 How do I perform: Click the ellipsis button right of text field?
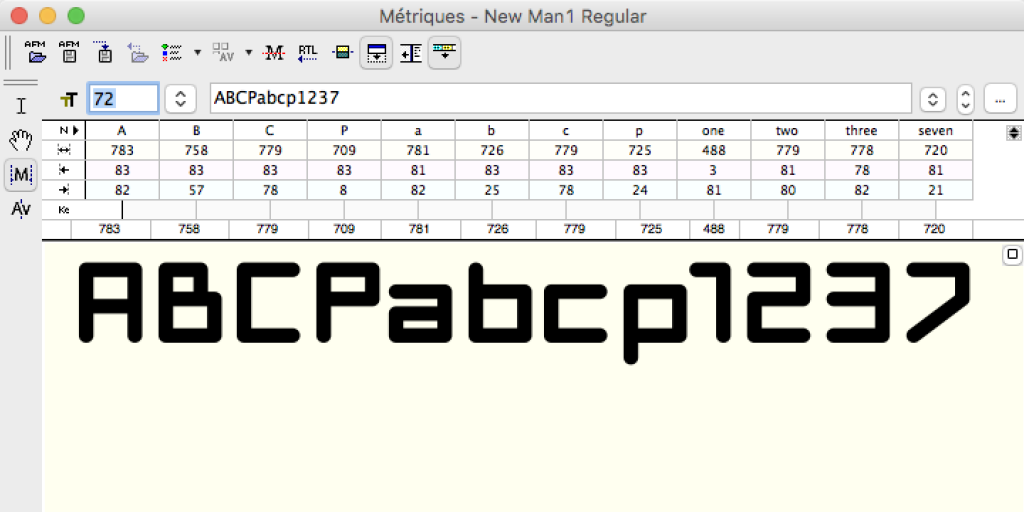tap(1000, 99)
